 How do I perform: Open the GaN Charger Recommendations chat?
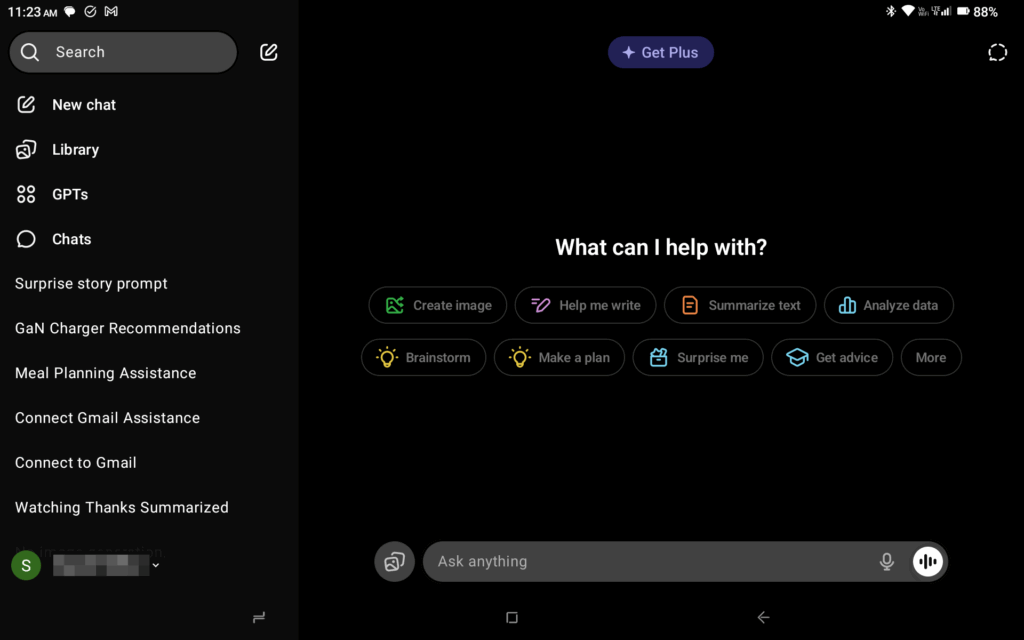(128, 328)
